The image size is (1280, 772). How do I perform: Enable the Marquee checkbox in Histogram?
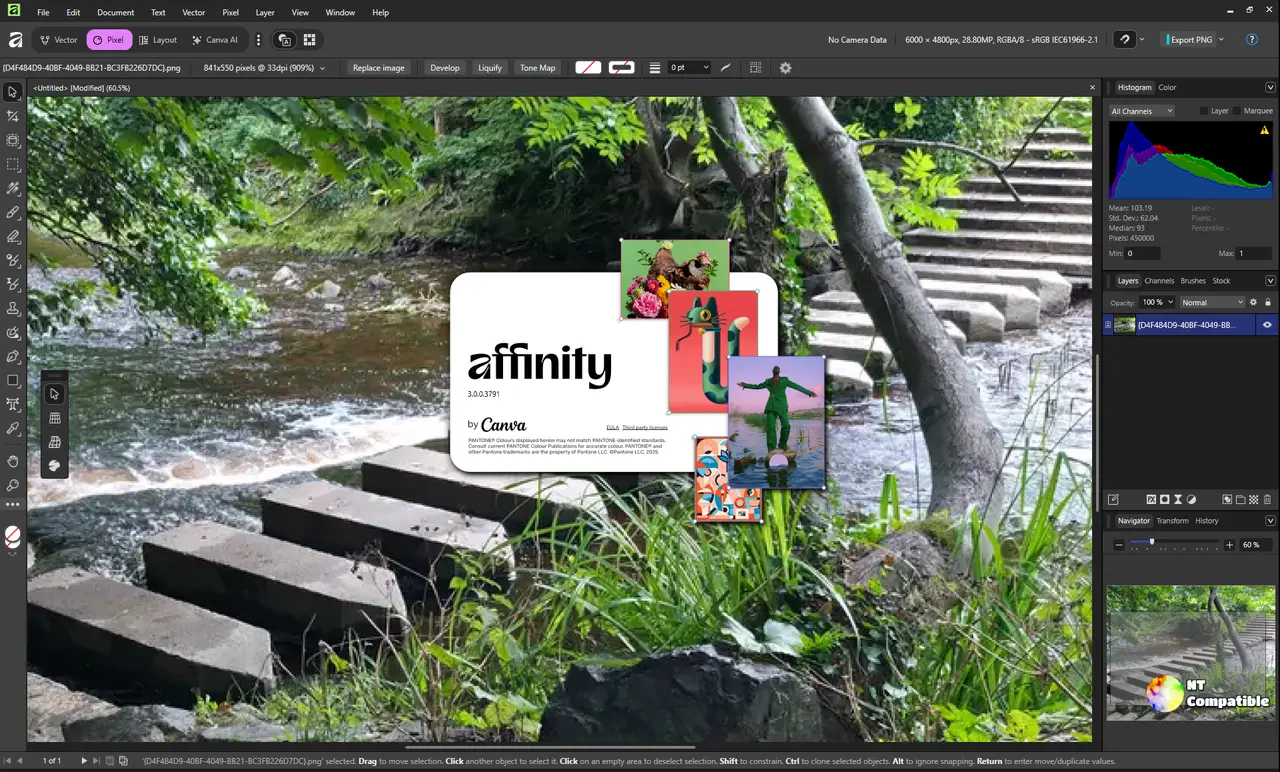[1237, 111]
